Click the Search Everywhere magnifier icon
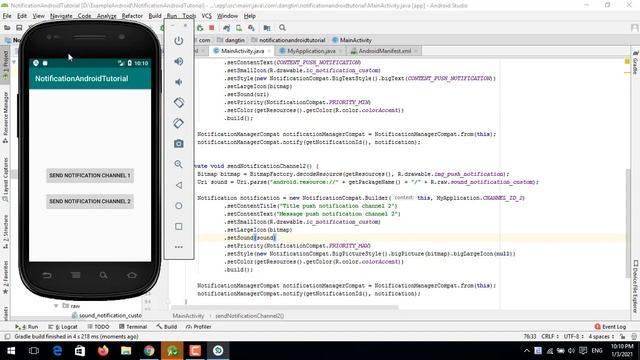The width and height of the screenshot is (640, 360). tap(282, 28)
